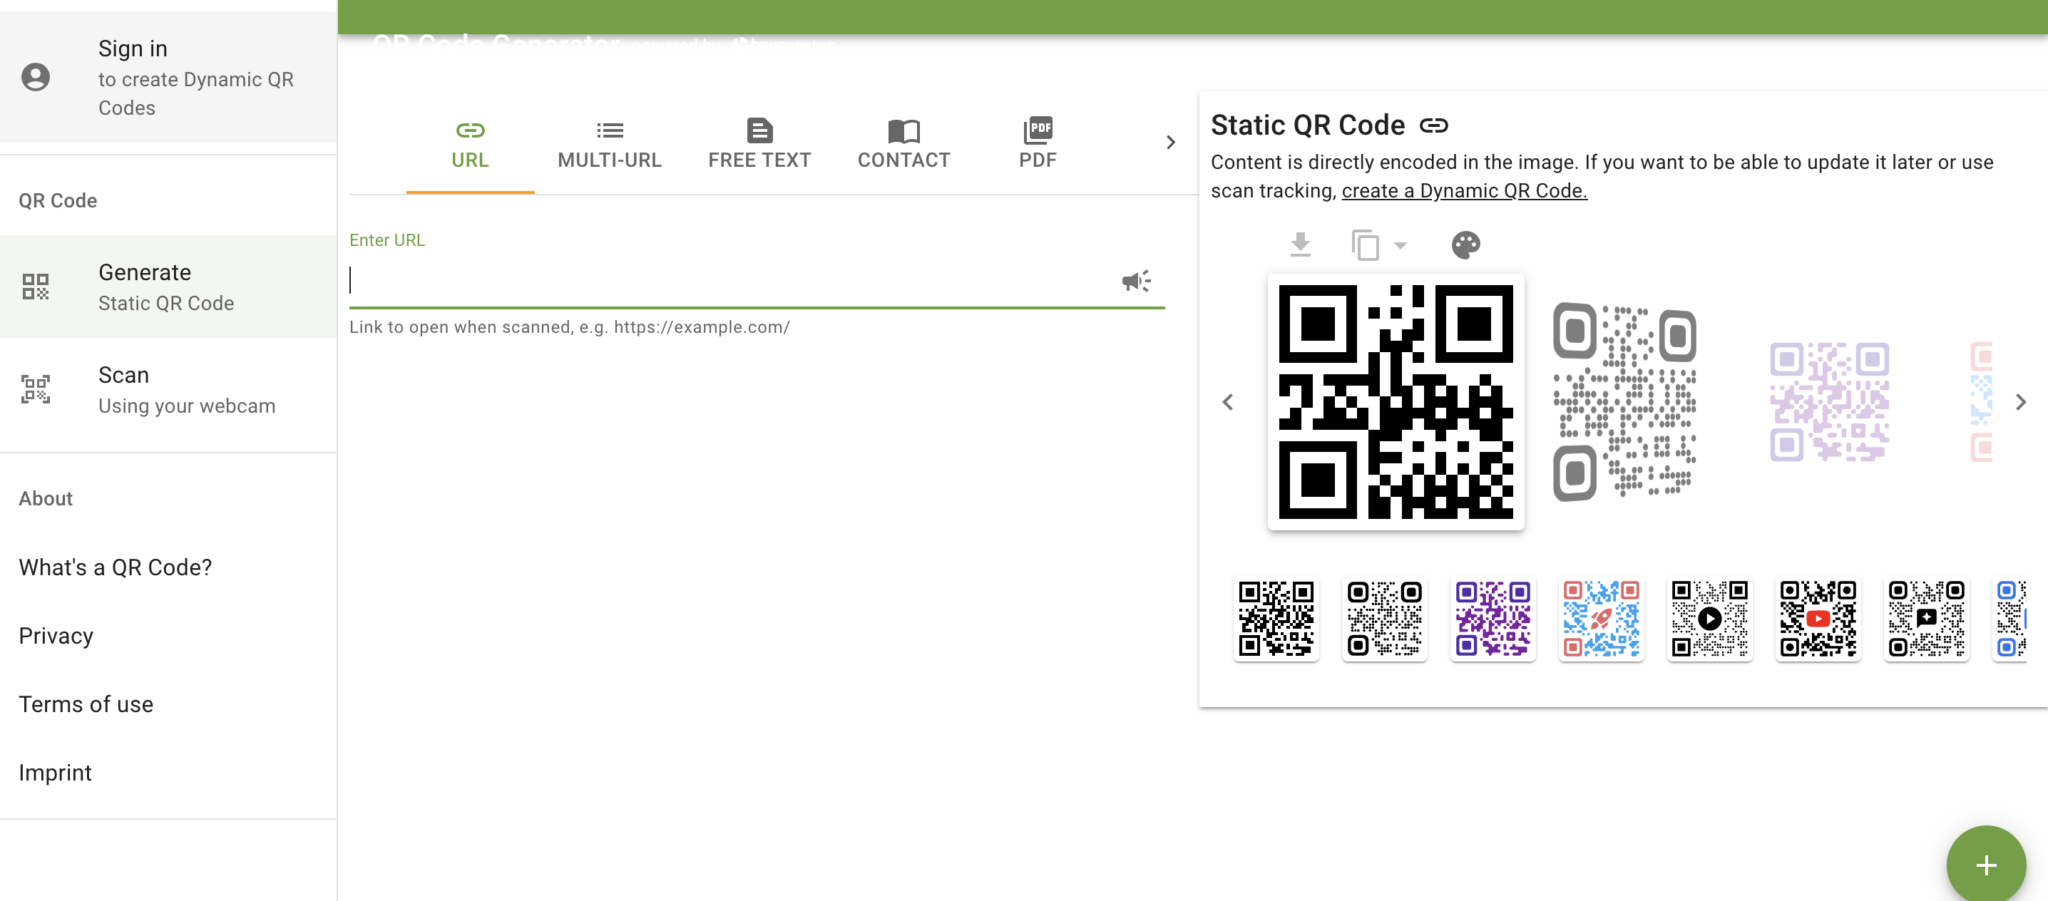The height and width of the screenshot is (901, 2048).
Task: Select the YouTube-branded QR code style
Action: 1816,618
